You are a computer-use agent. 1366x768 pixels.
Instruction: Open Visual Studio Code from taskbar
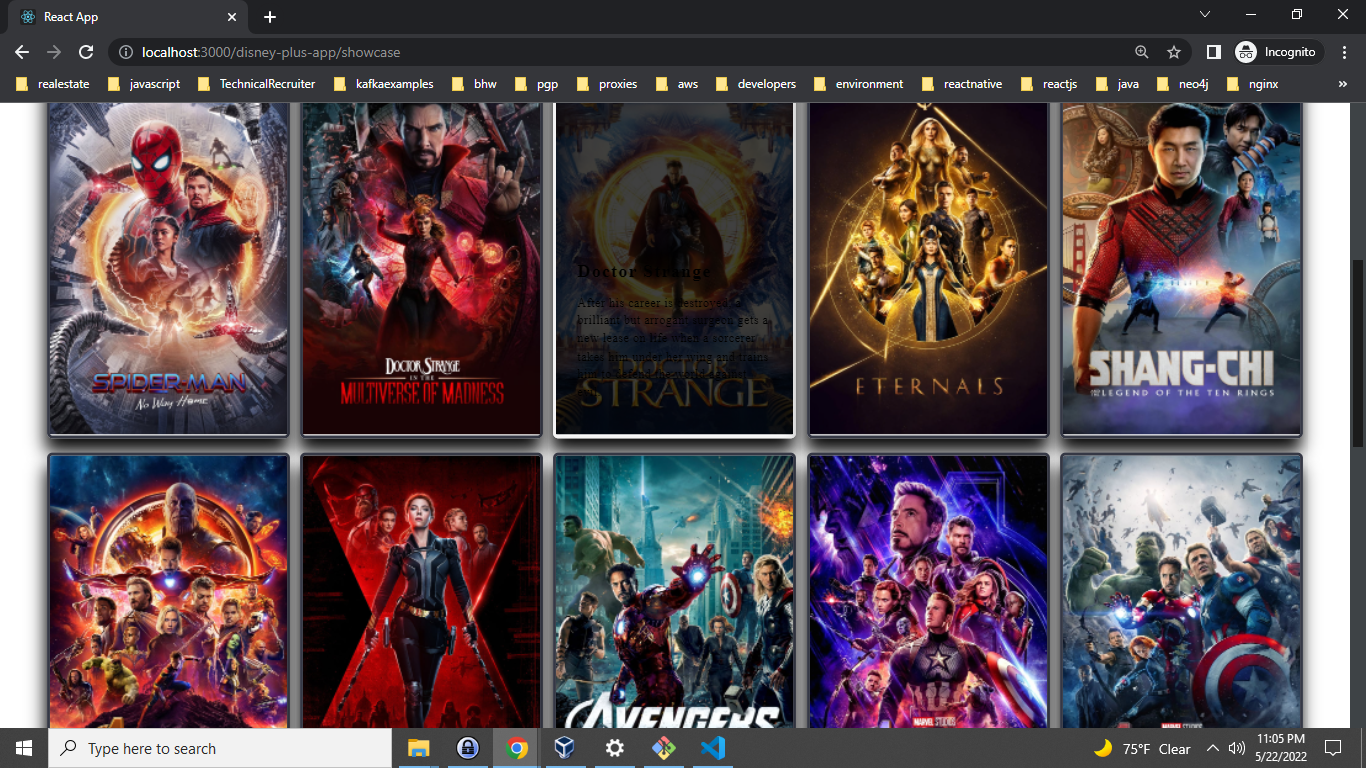click(x=712, y=748)
